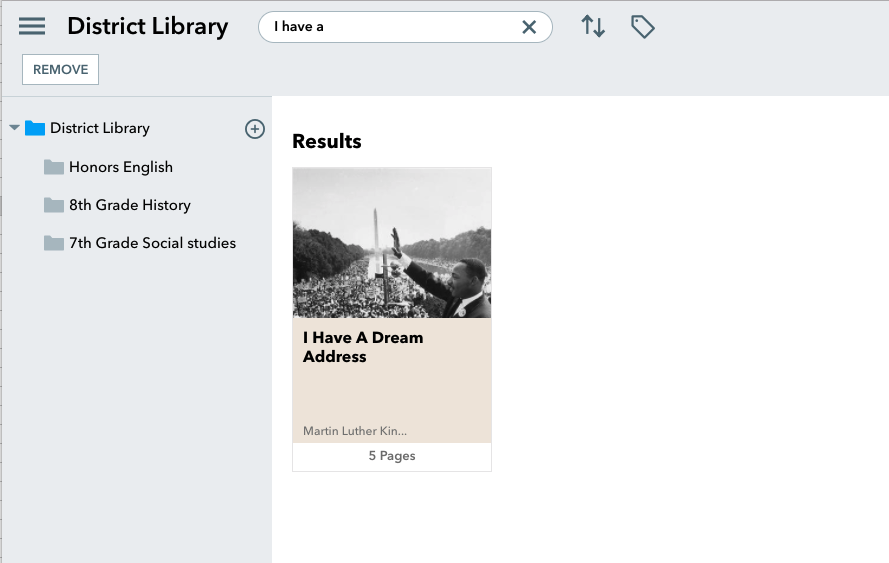This screenshot has width=889, height=563.
Task: Click the District Library header title
Action: [x=147, y=27]
